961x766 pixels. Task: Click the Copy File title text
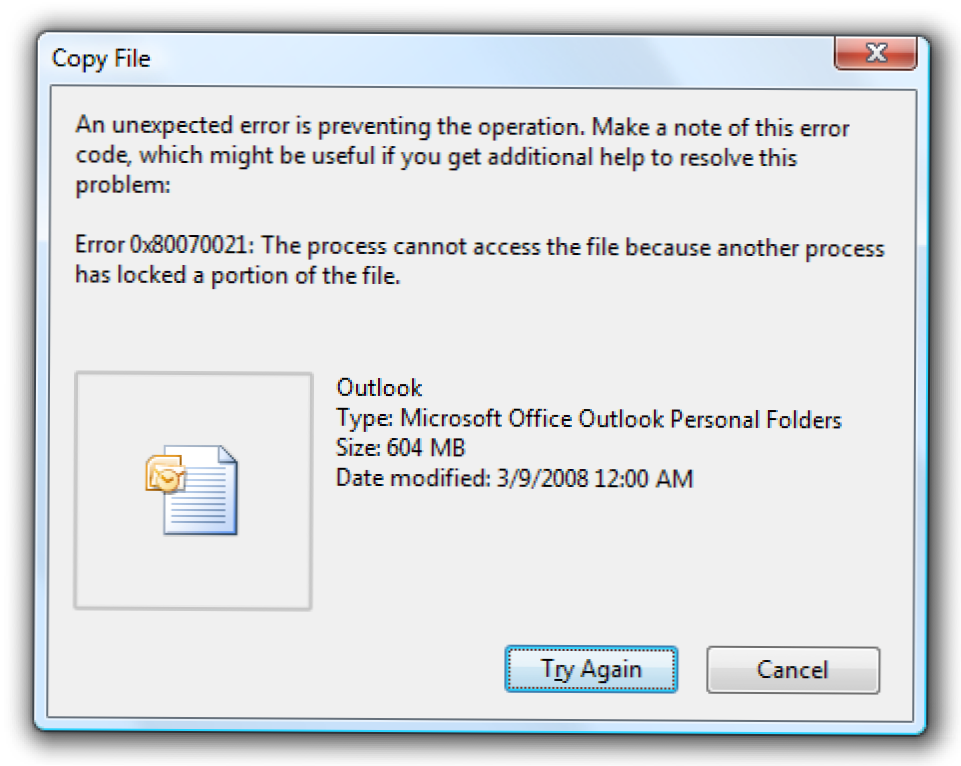101,59
